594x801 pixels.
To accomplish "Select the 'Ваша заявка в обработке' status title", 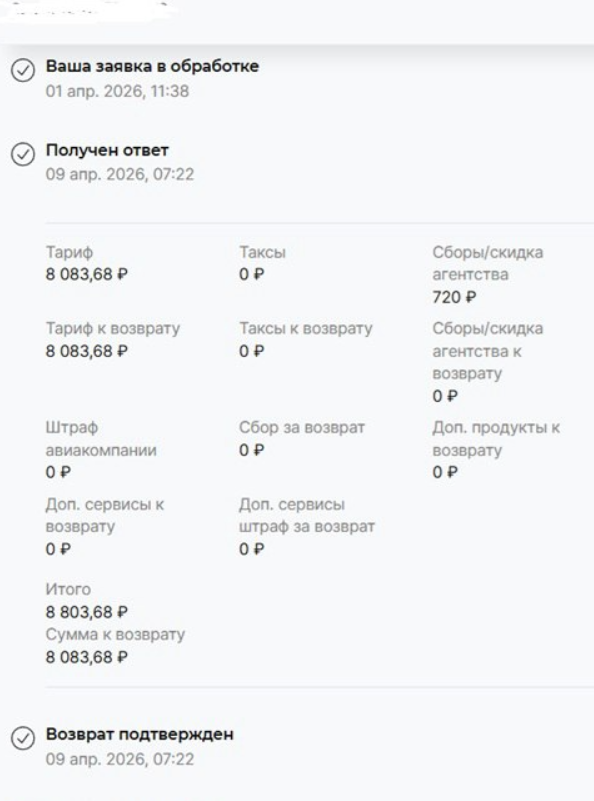I will [x=152, y=66].
